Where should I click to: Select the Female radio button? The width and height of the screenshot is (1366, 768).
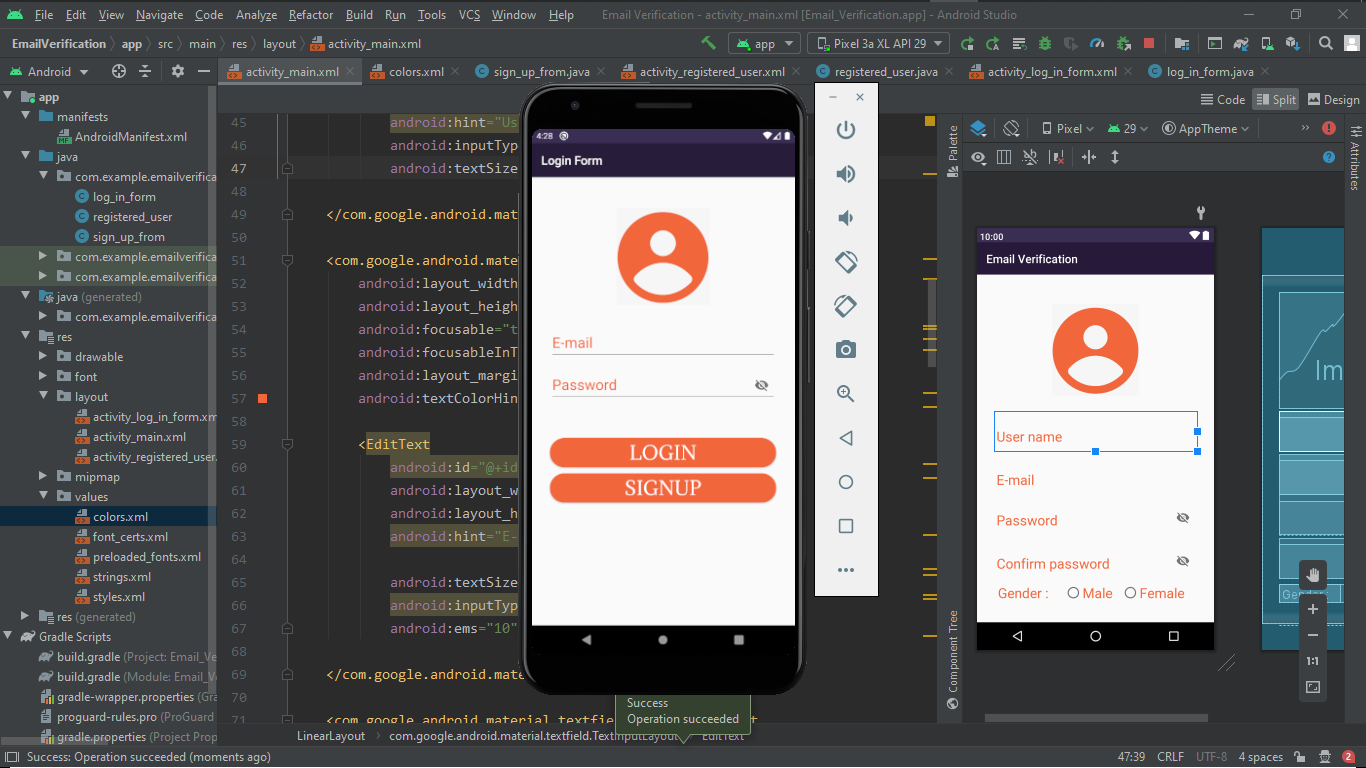point(1131,593)
